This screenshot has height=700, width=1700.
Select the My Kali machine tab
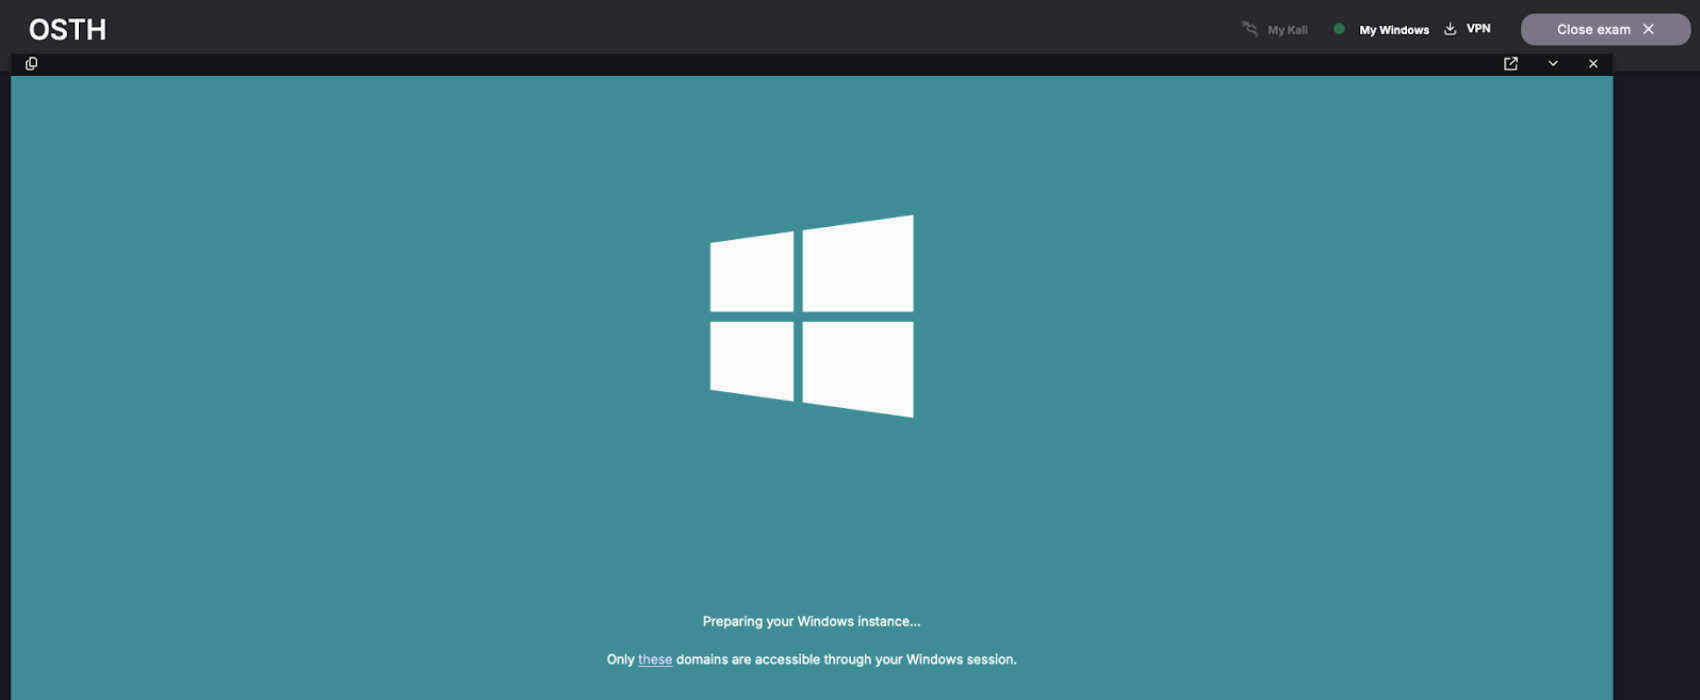pos(1275,30)
